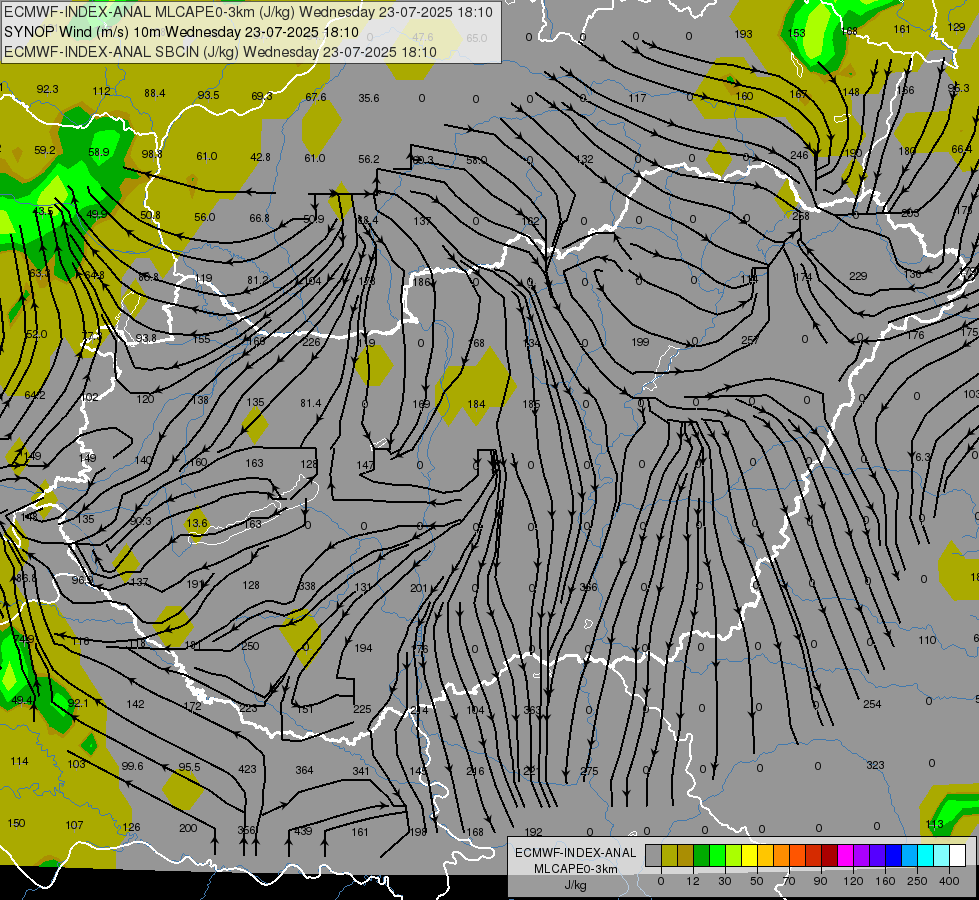
Task: Click the legend scale label 70
Action: tap(789, 881)
